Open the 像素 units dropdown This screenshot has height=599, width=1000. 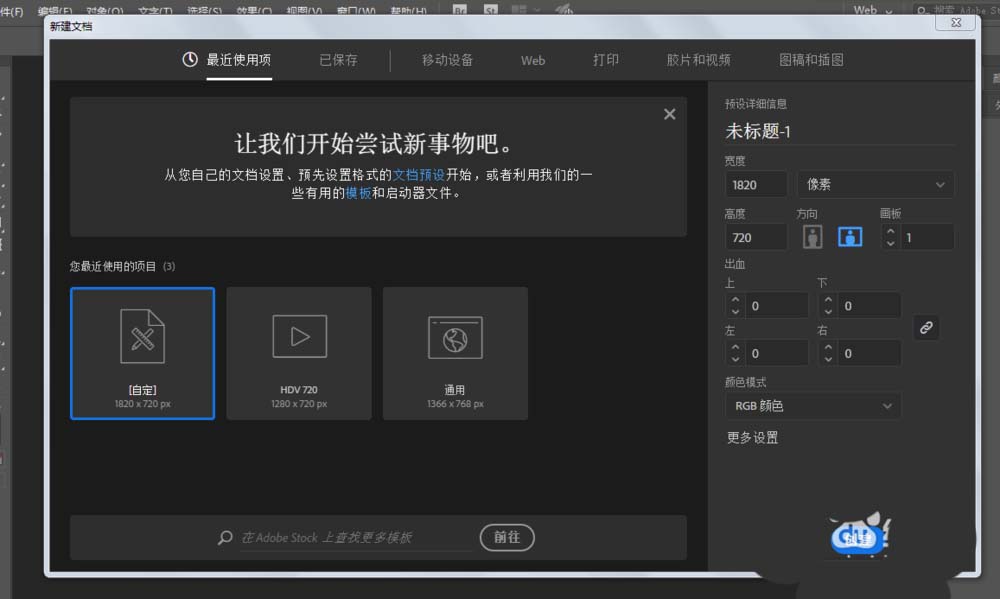click(875, 184)
